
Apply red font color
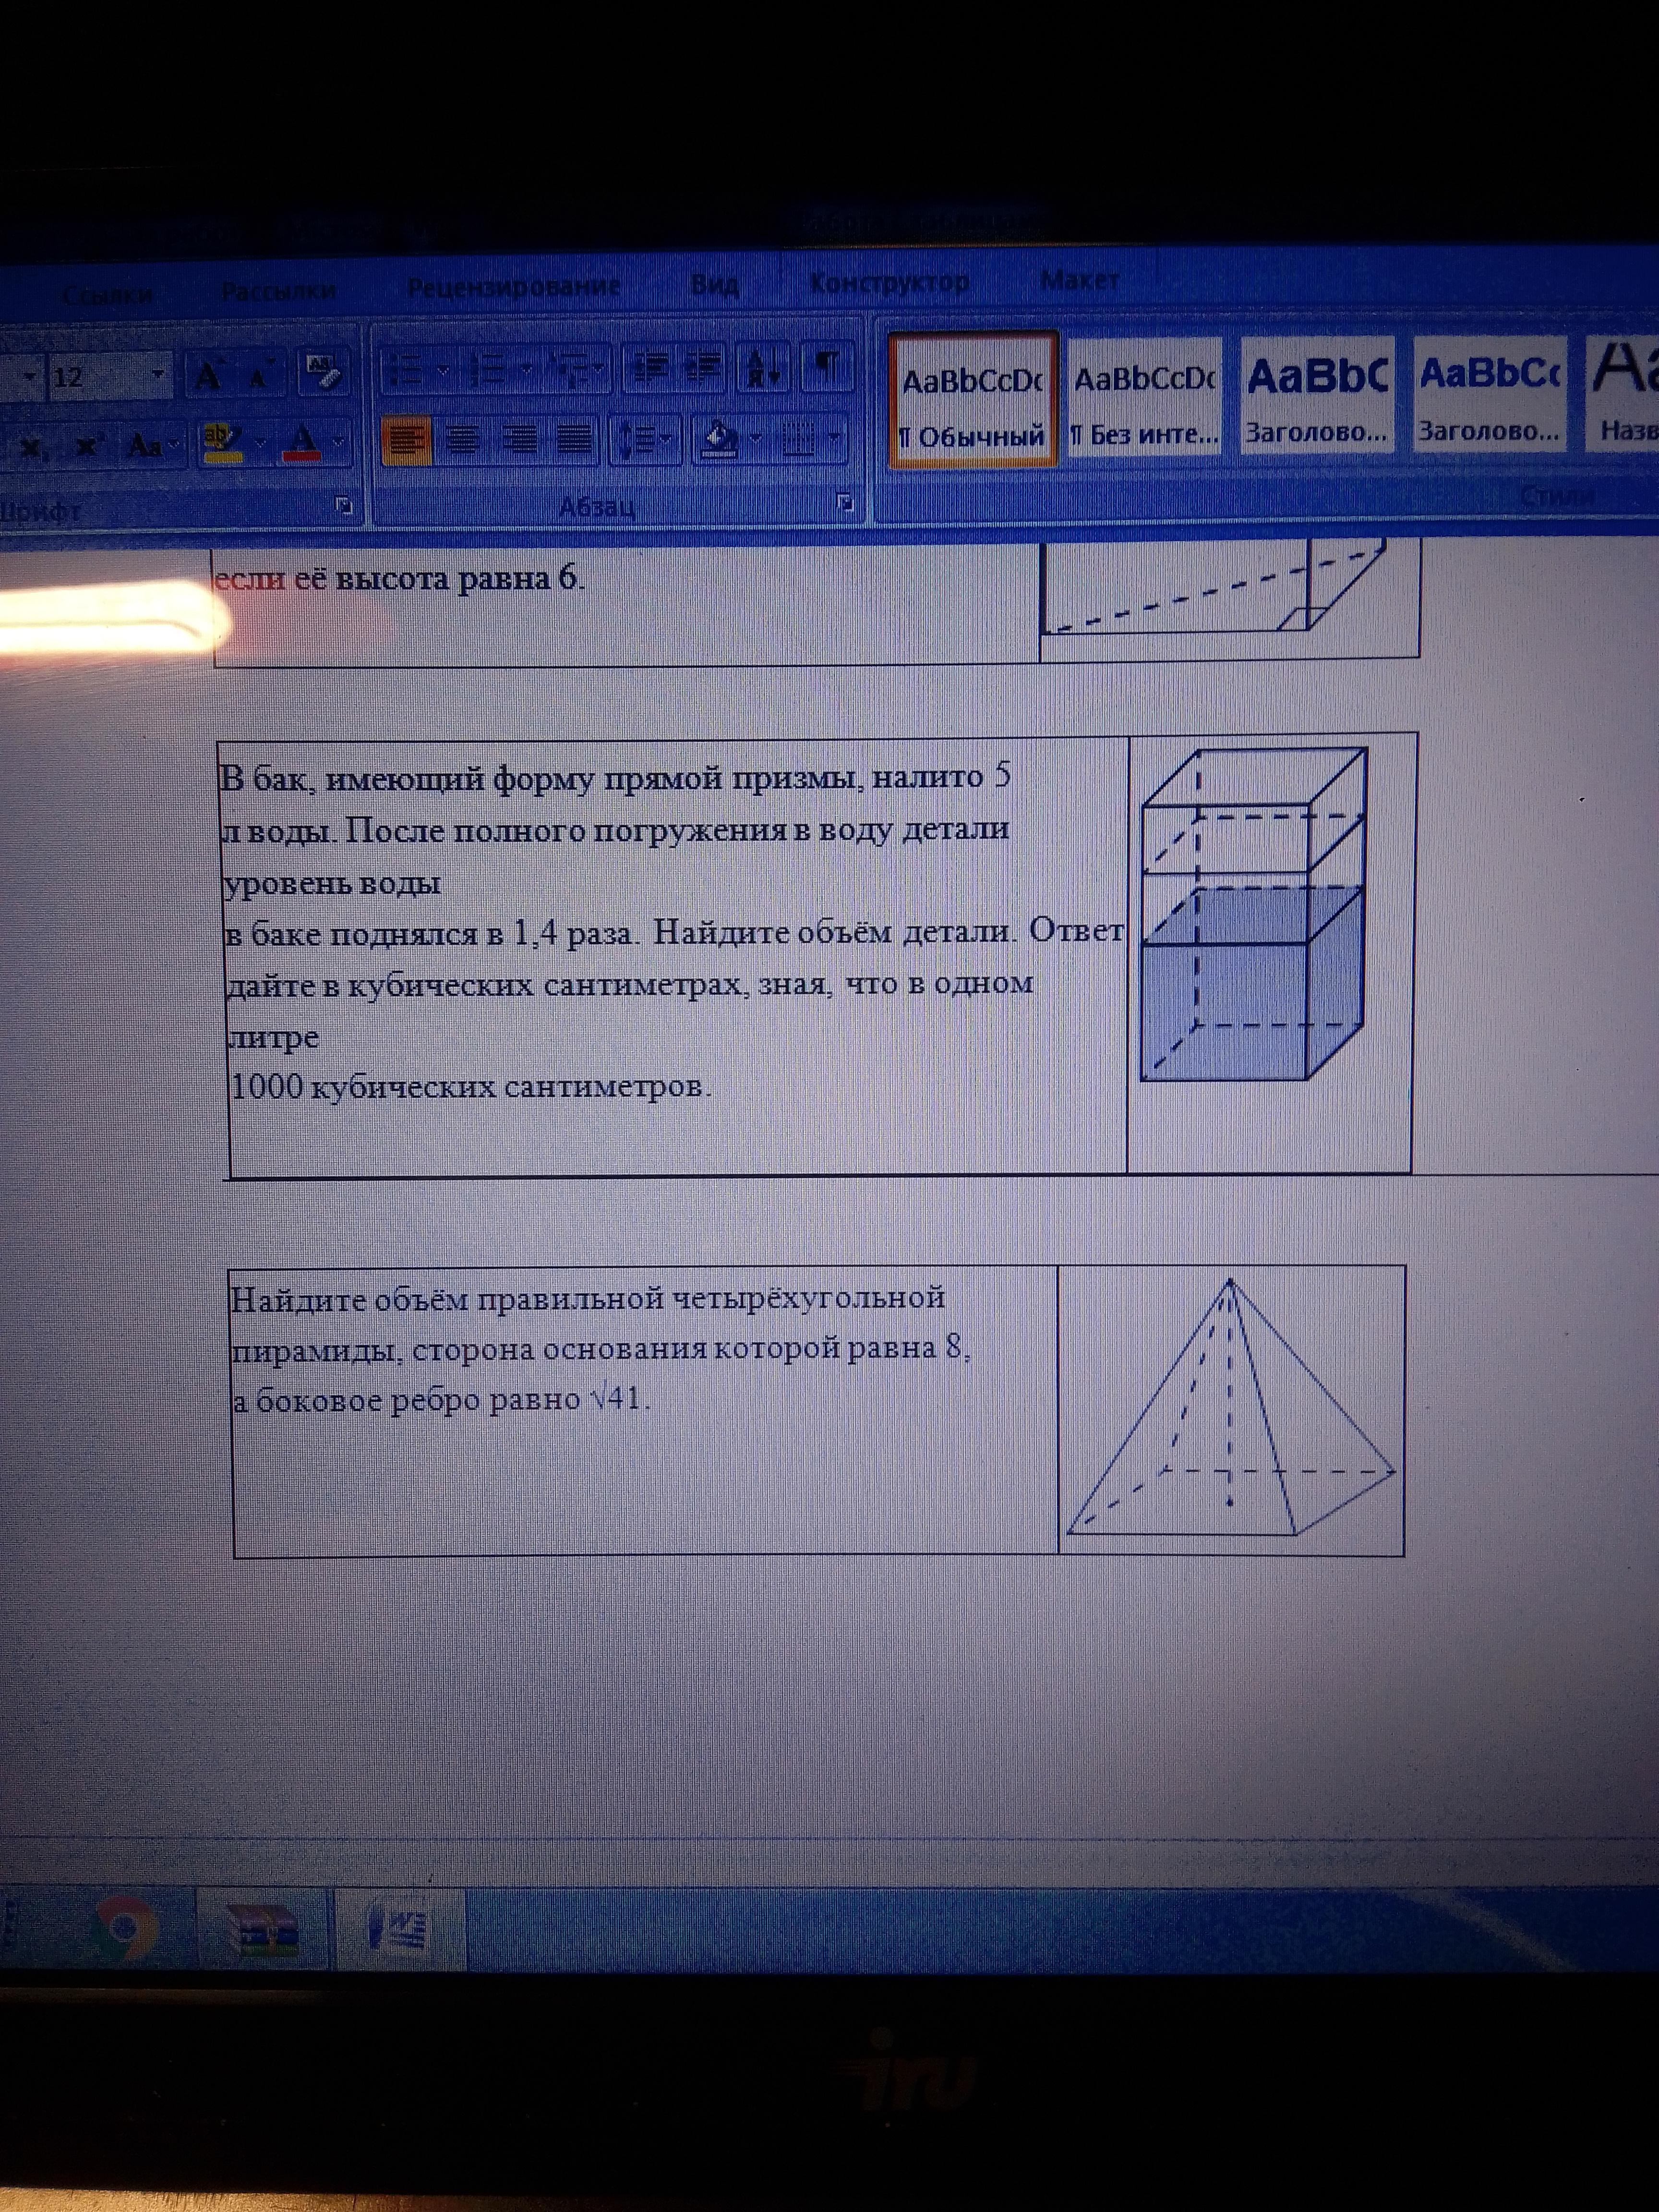pos(302,442)
